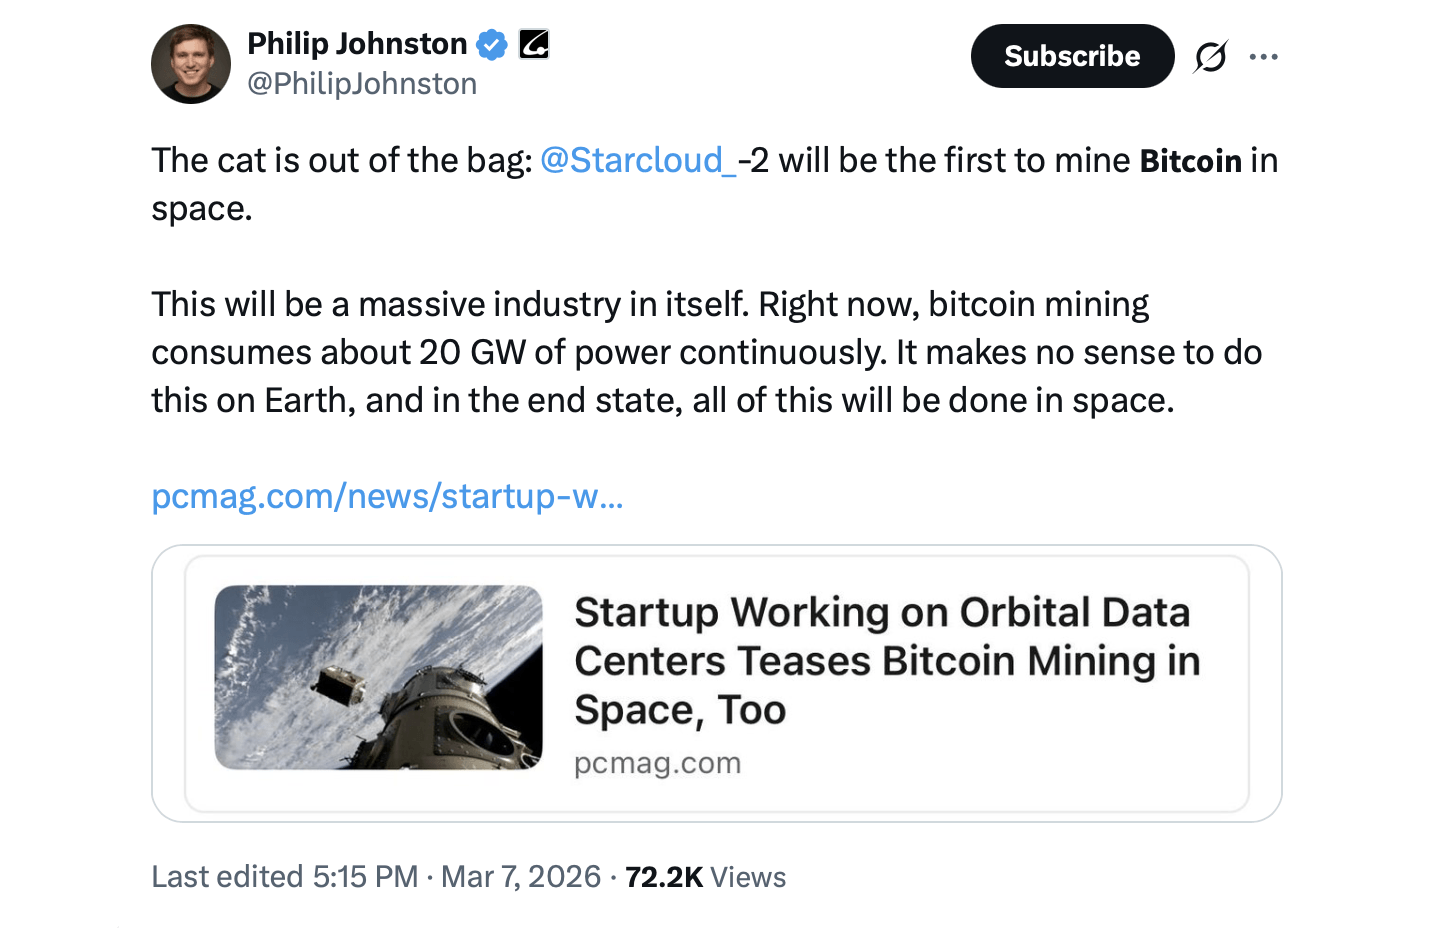Click the Subscribe button

1072,56
